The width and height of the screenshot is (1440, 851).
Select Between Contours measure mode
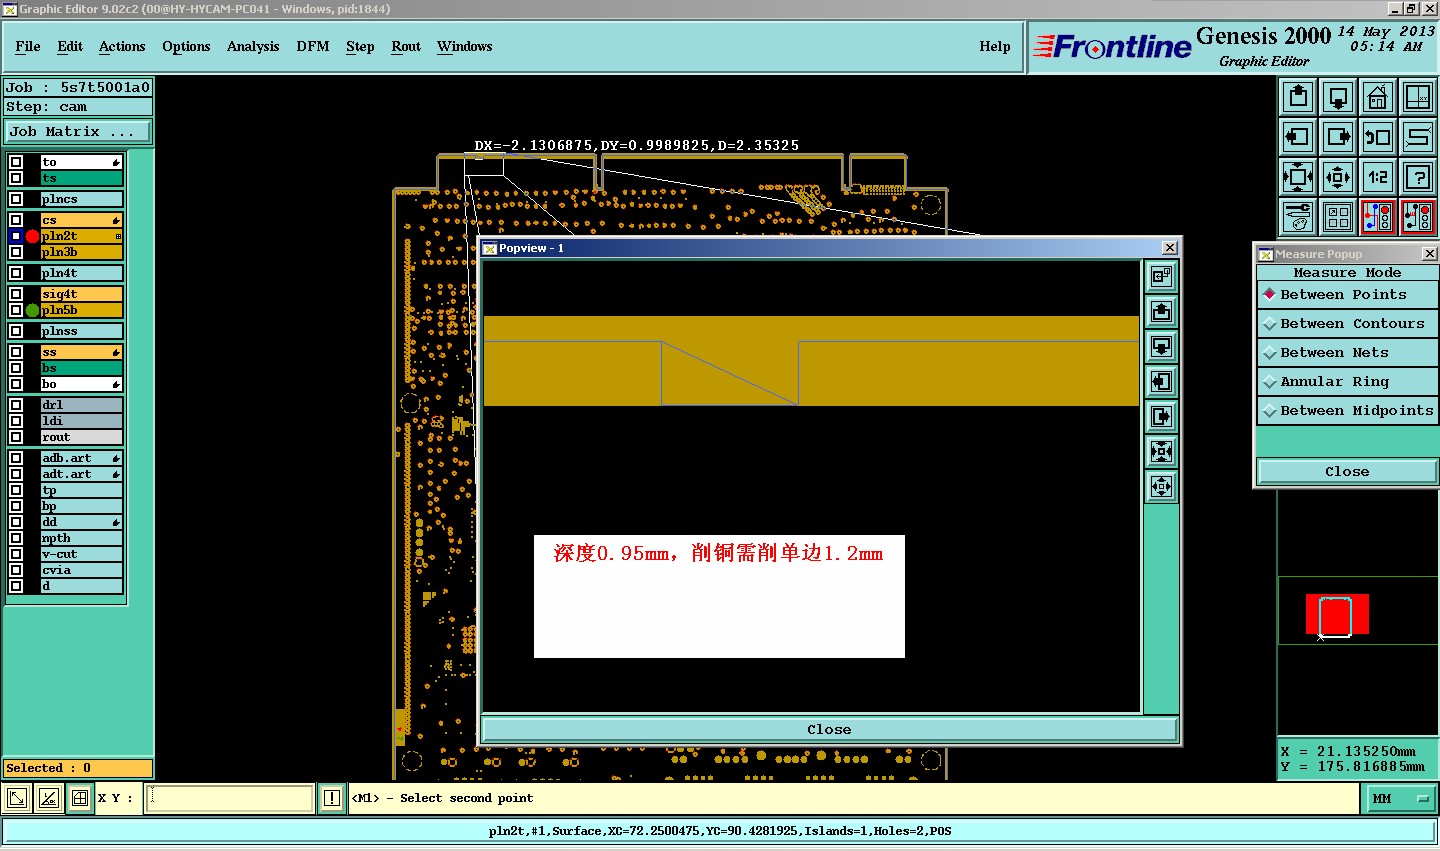click(1347, 324)
